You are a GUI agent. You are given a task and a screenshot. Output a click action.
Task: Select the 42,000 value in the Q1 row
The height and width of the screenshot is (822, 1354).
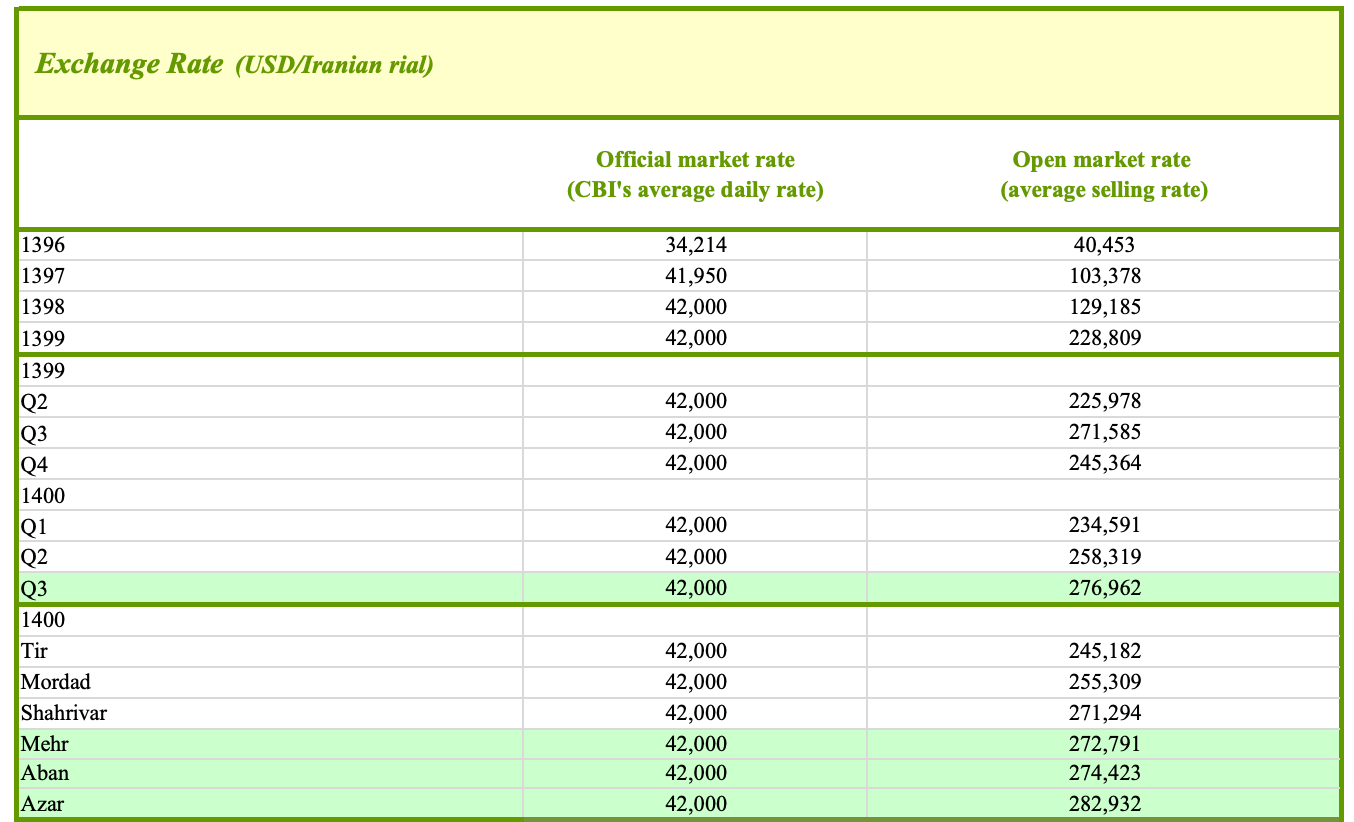click(695, 525)
